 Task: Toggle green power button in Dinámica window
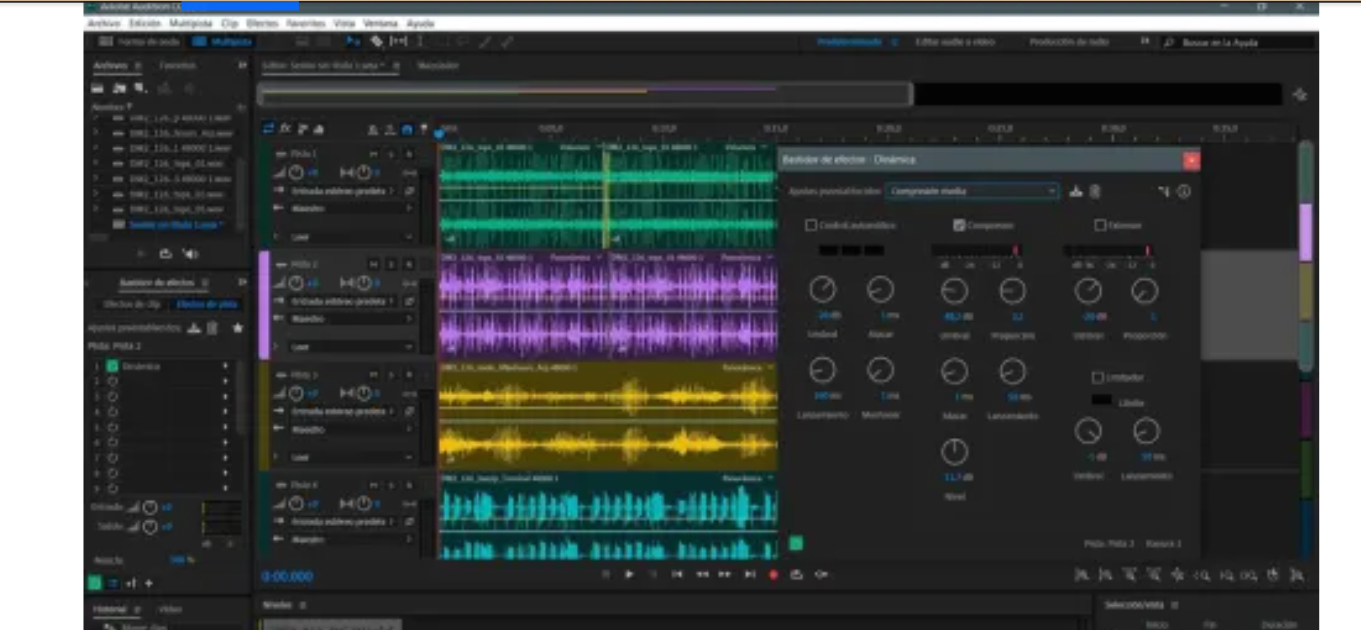(x=796, y=543)
